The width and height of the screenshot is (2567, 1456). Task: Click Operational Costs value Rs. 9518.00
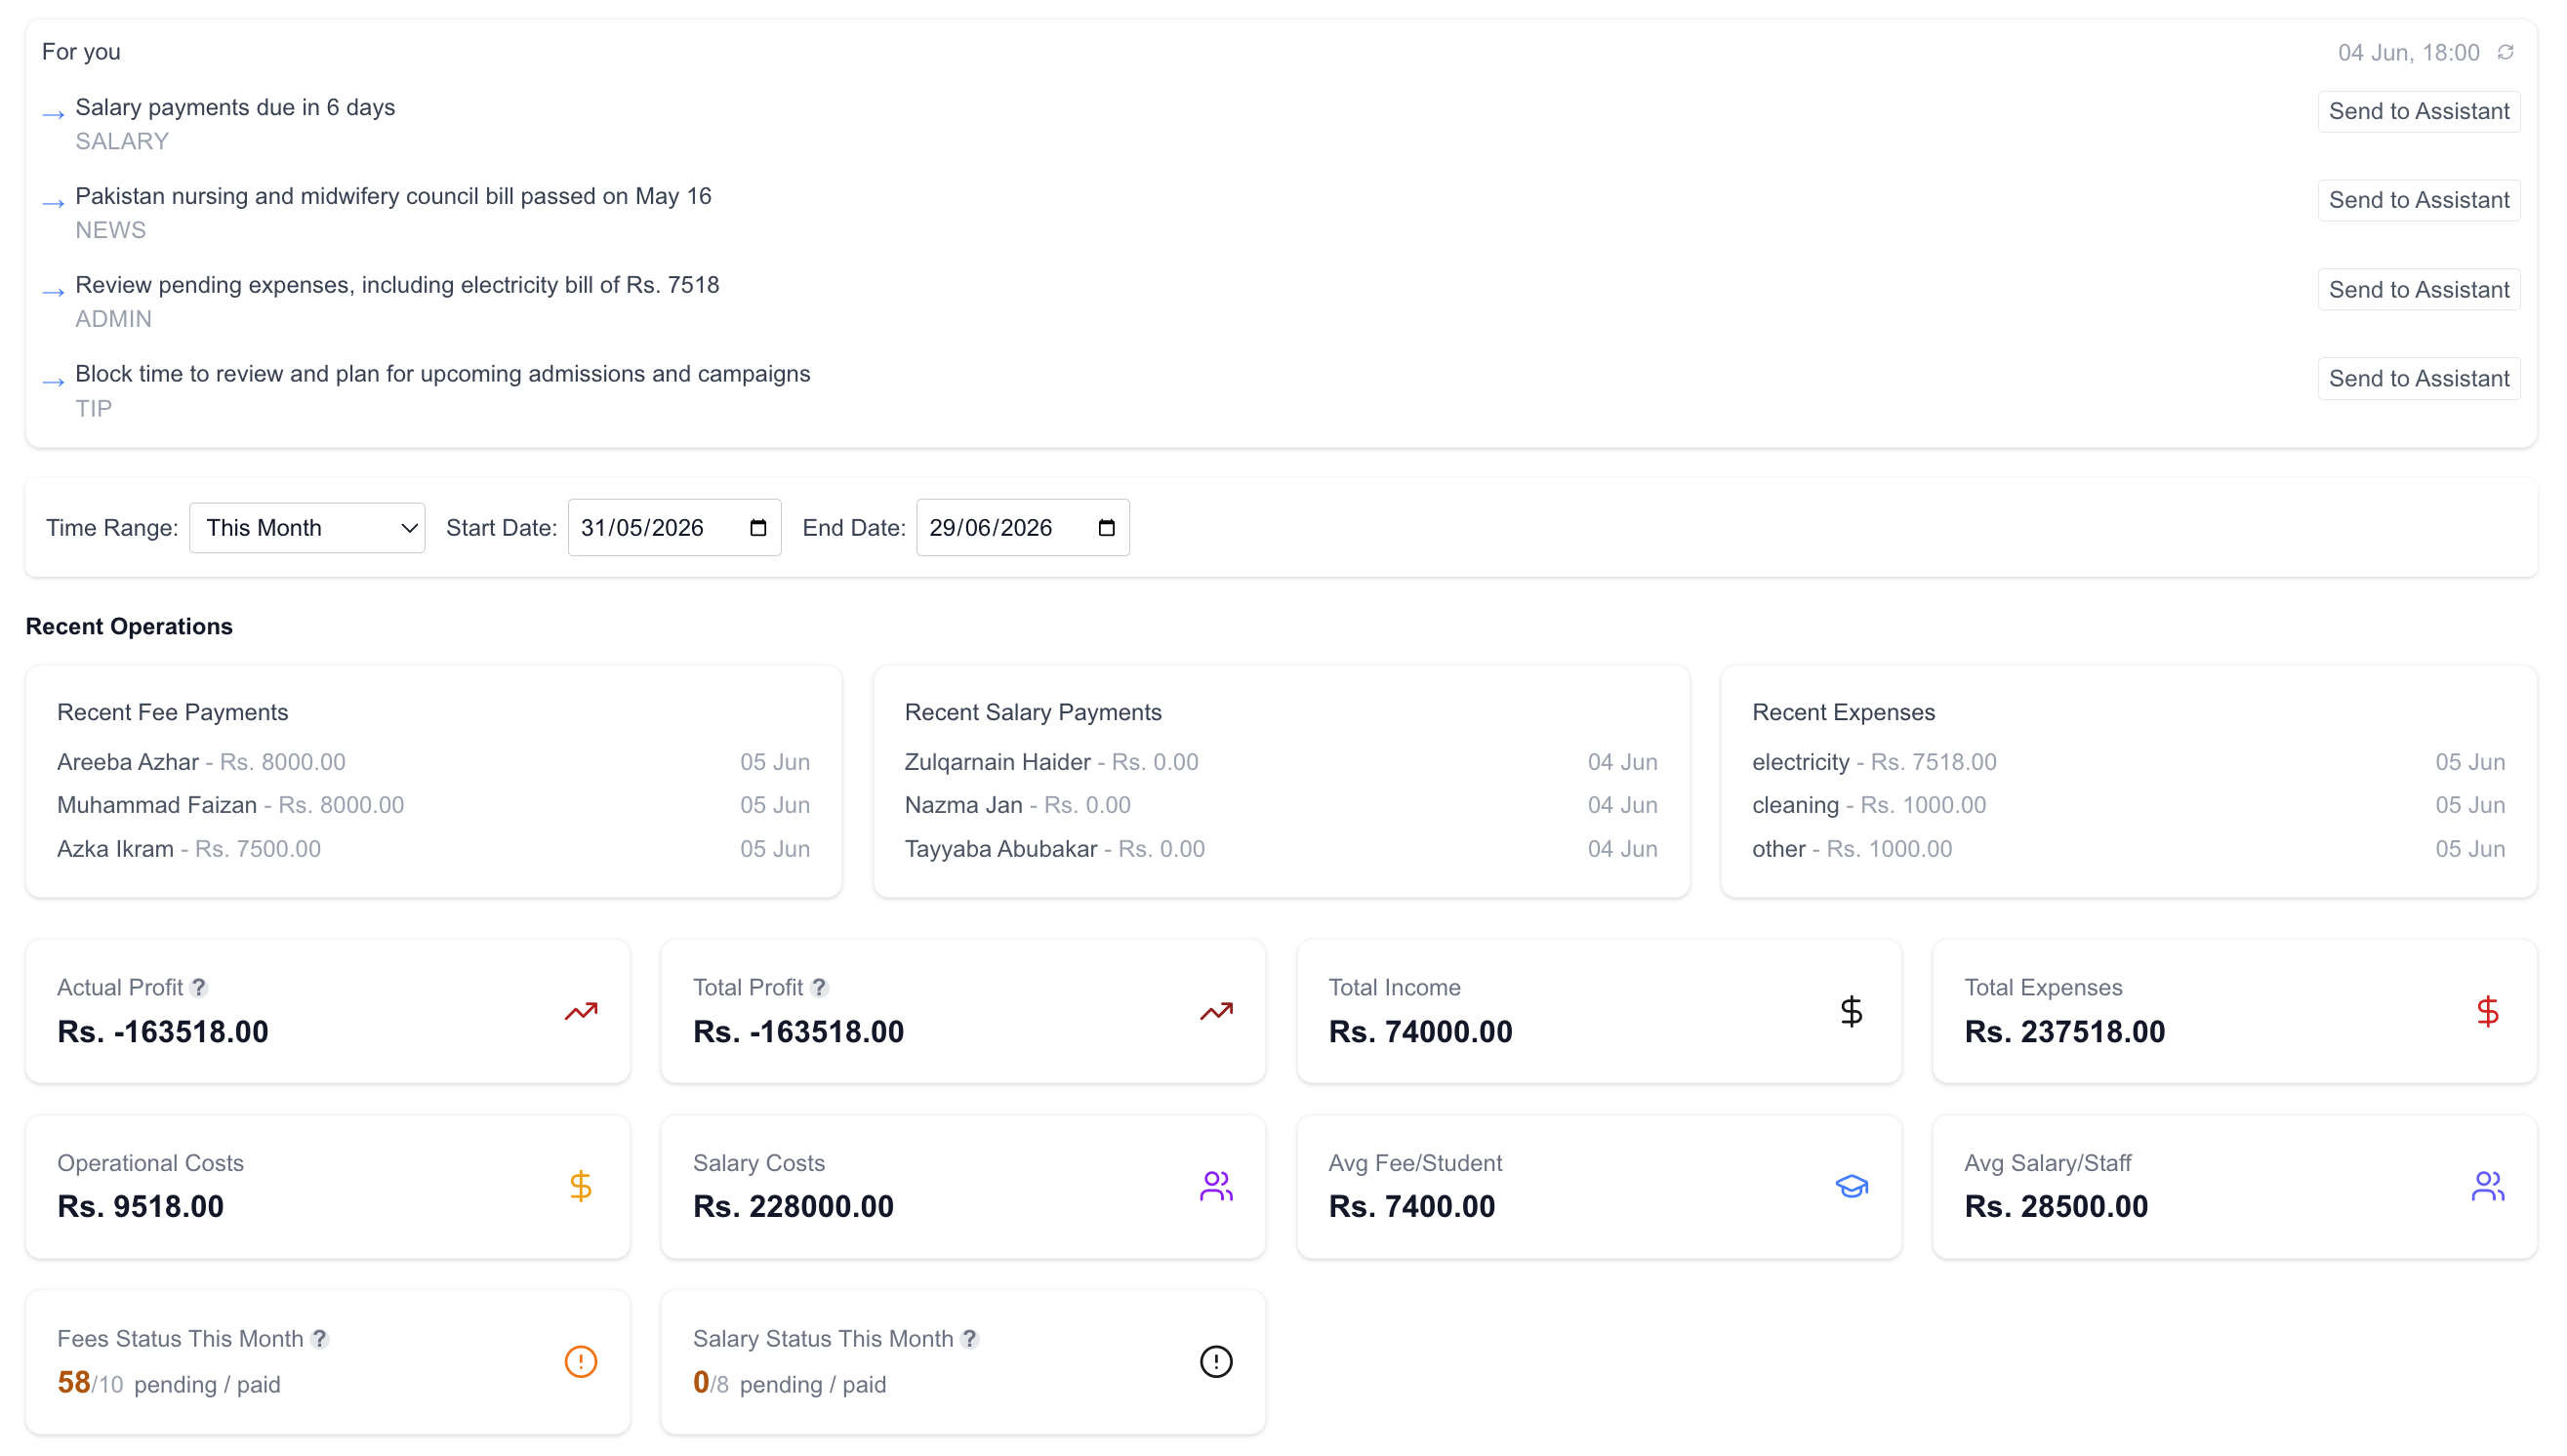(x=140, y=1206)
